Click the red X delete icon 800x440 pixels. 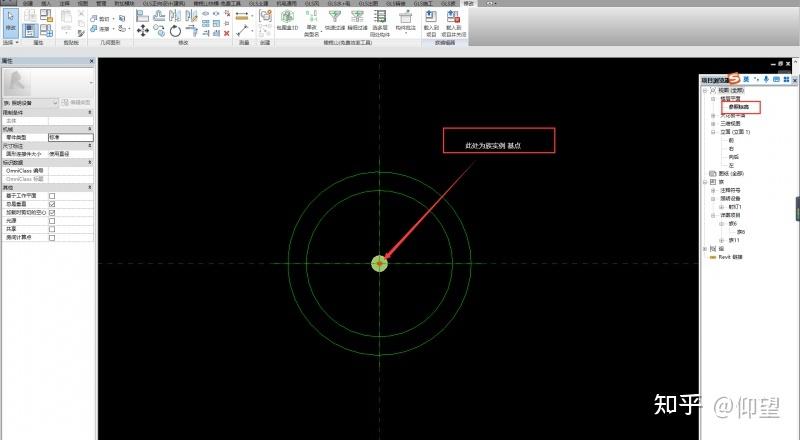[227, 33]
